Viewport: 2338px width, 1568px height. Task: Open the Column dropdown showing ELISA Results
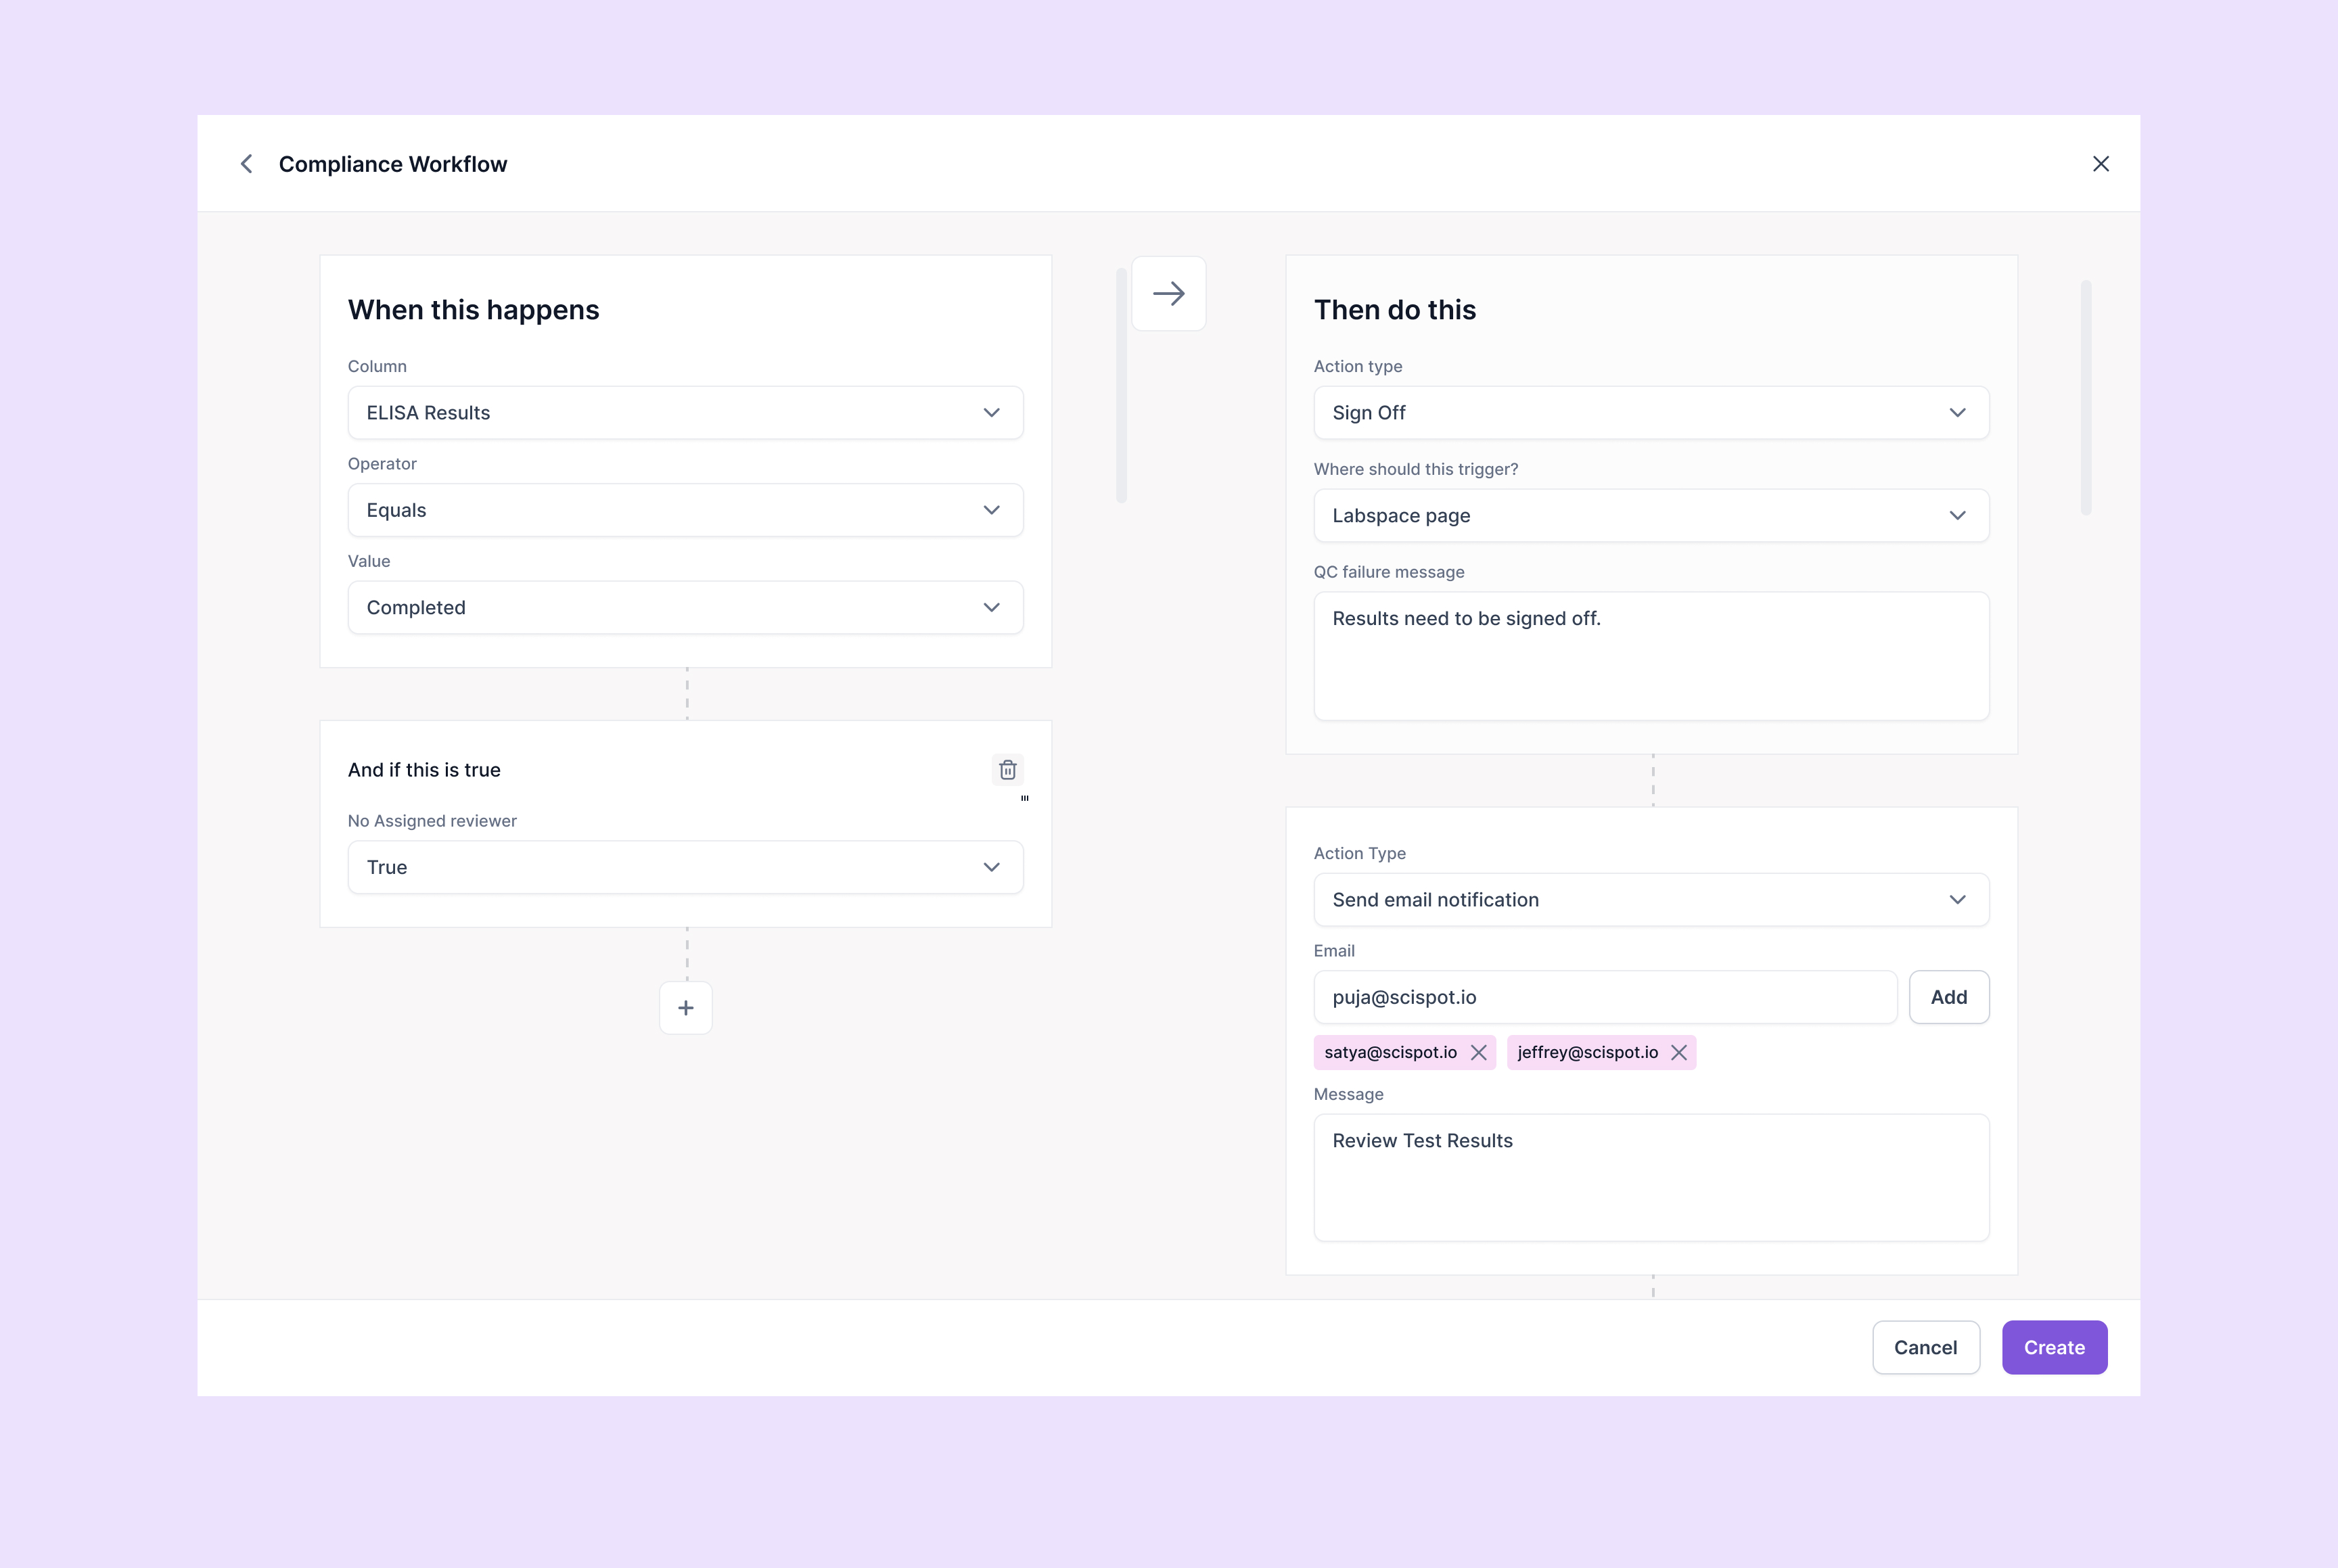pyautogui.click(x=685, y=412)
